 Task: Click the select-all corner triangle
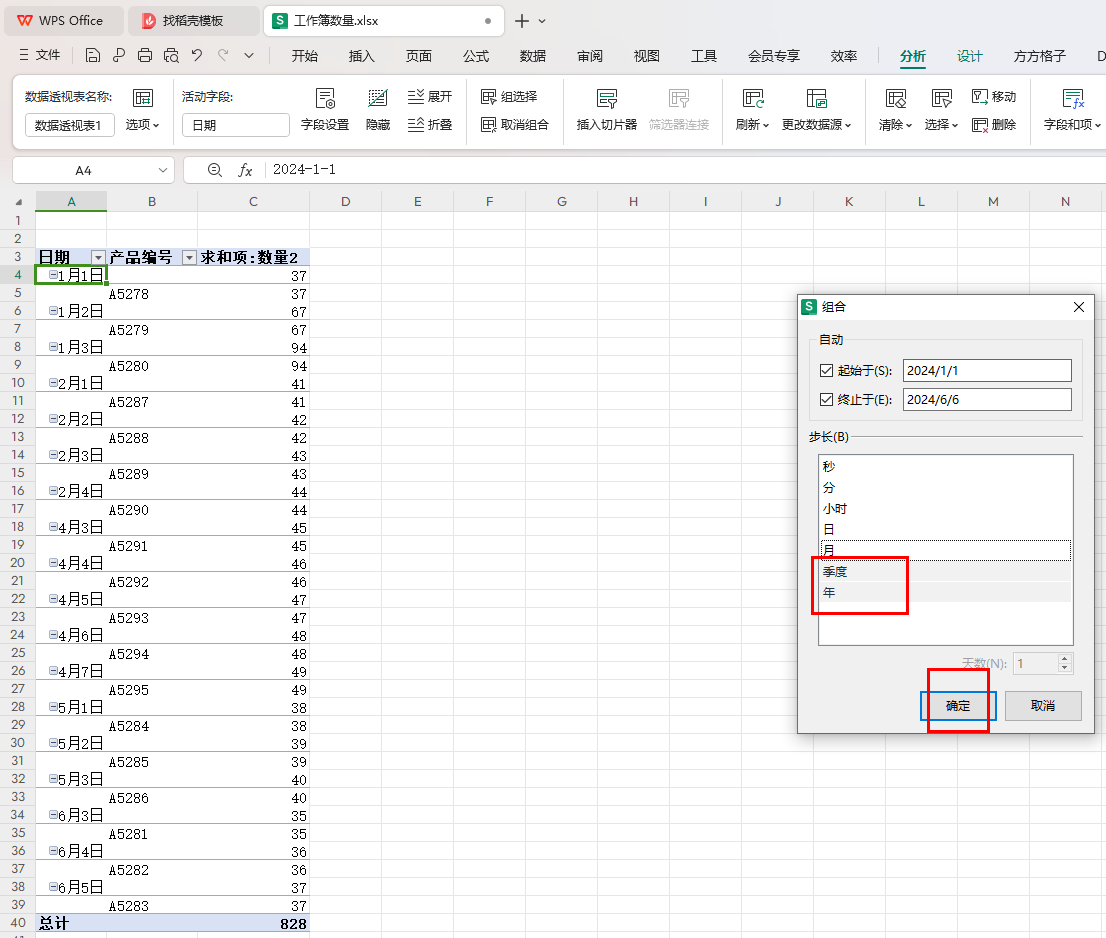(x=18, y=202)
